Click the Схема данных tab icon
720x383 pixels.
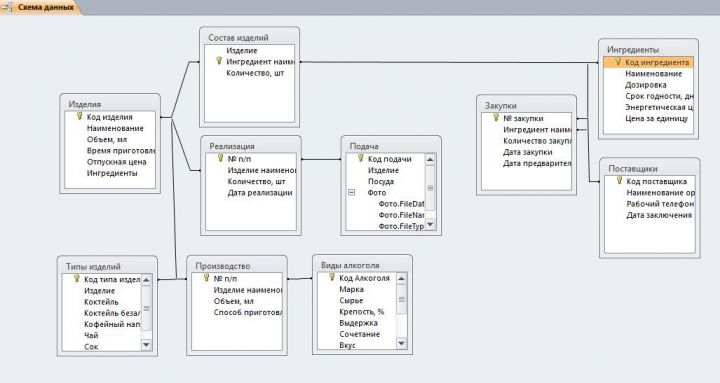tap(7, 7)
